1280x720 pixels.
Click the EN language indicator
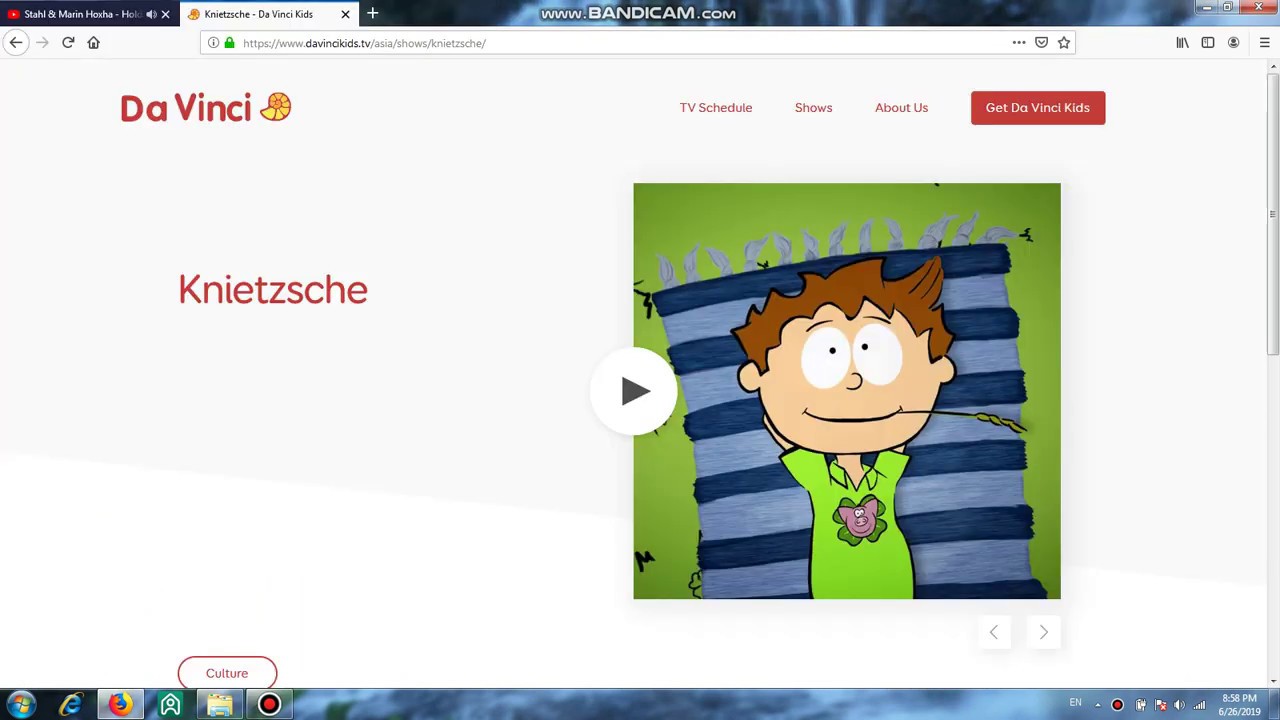click(1075, 703)
